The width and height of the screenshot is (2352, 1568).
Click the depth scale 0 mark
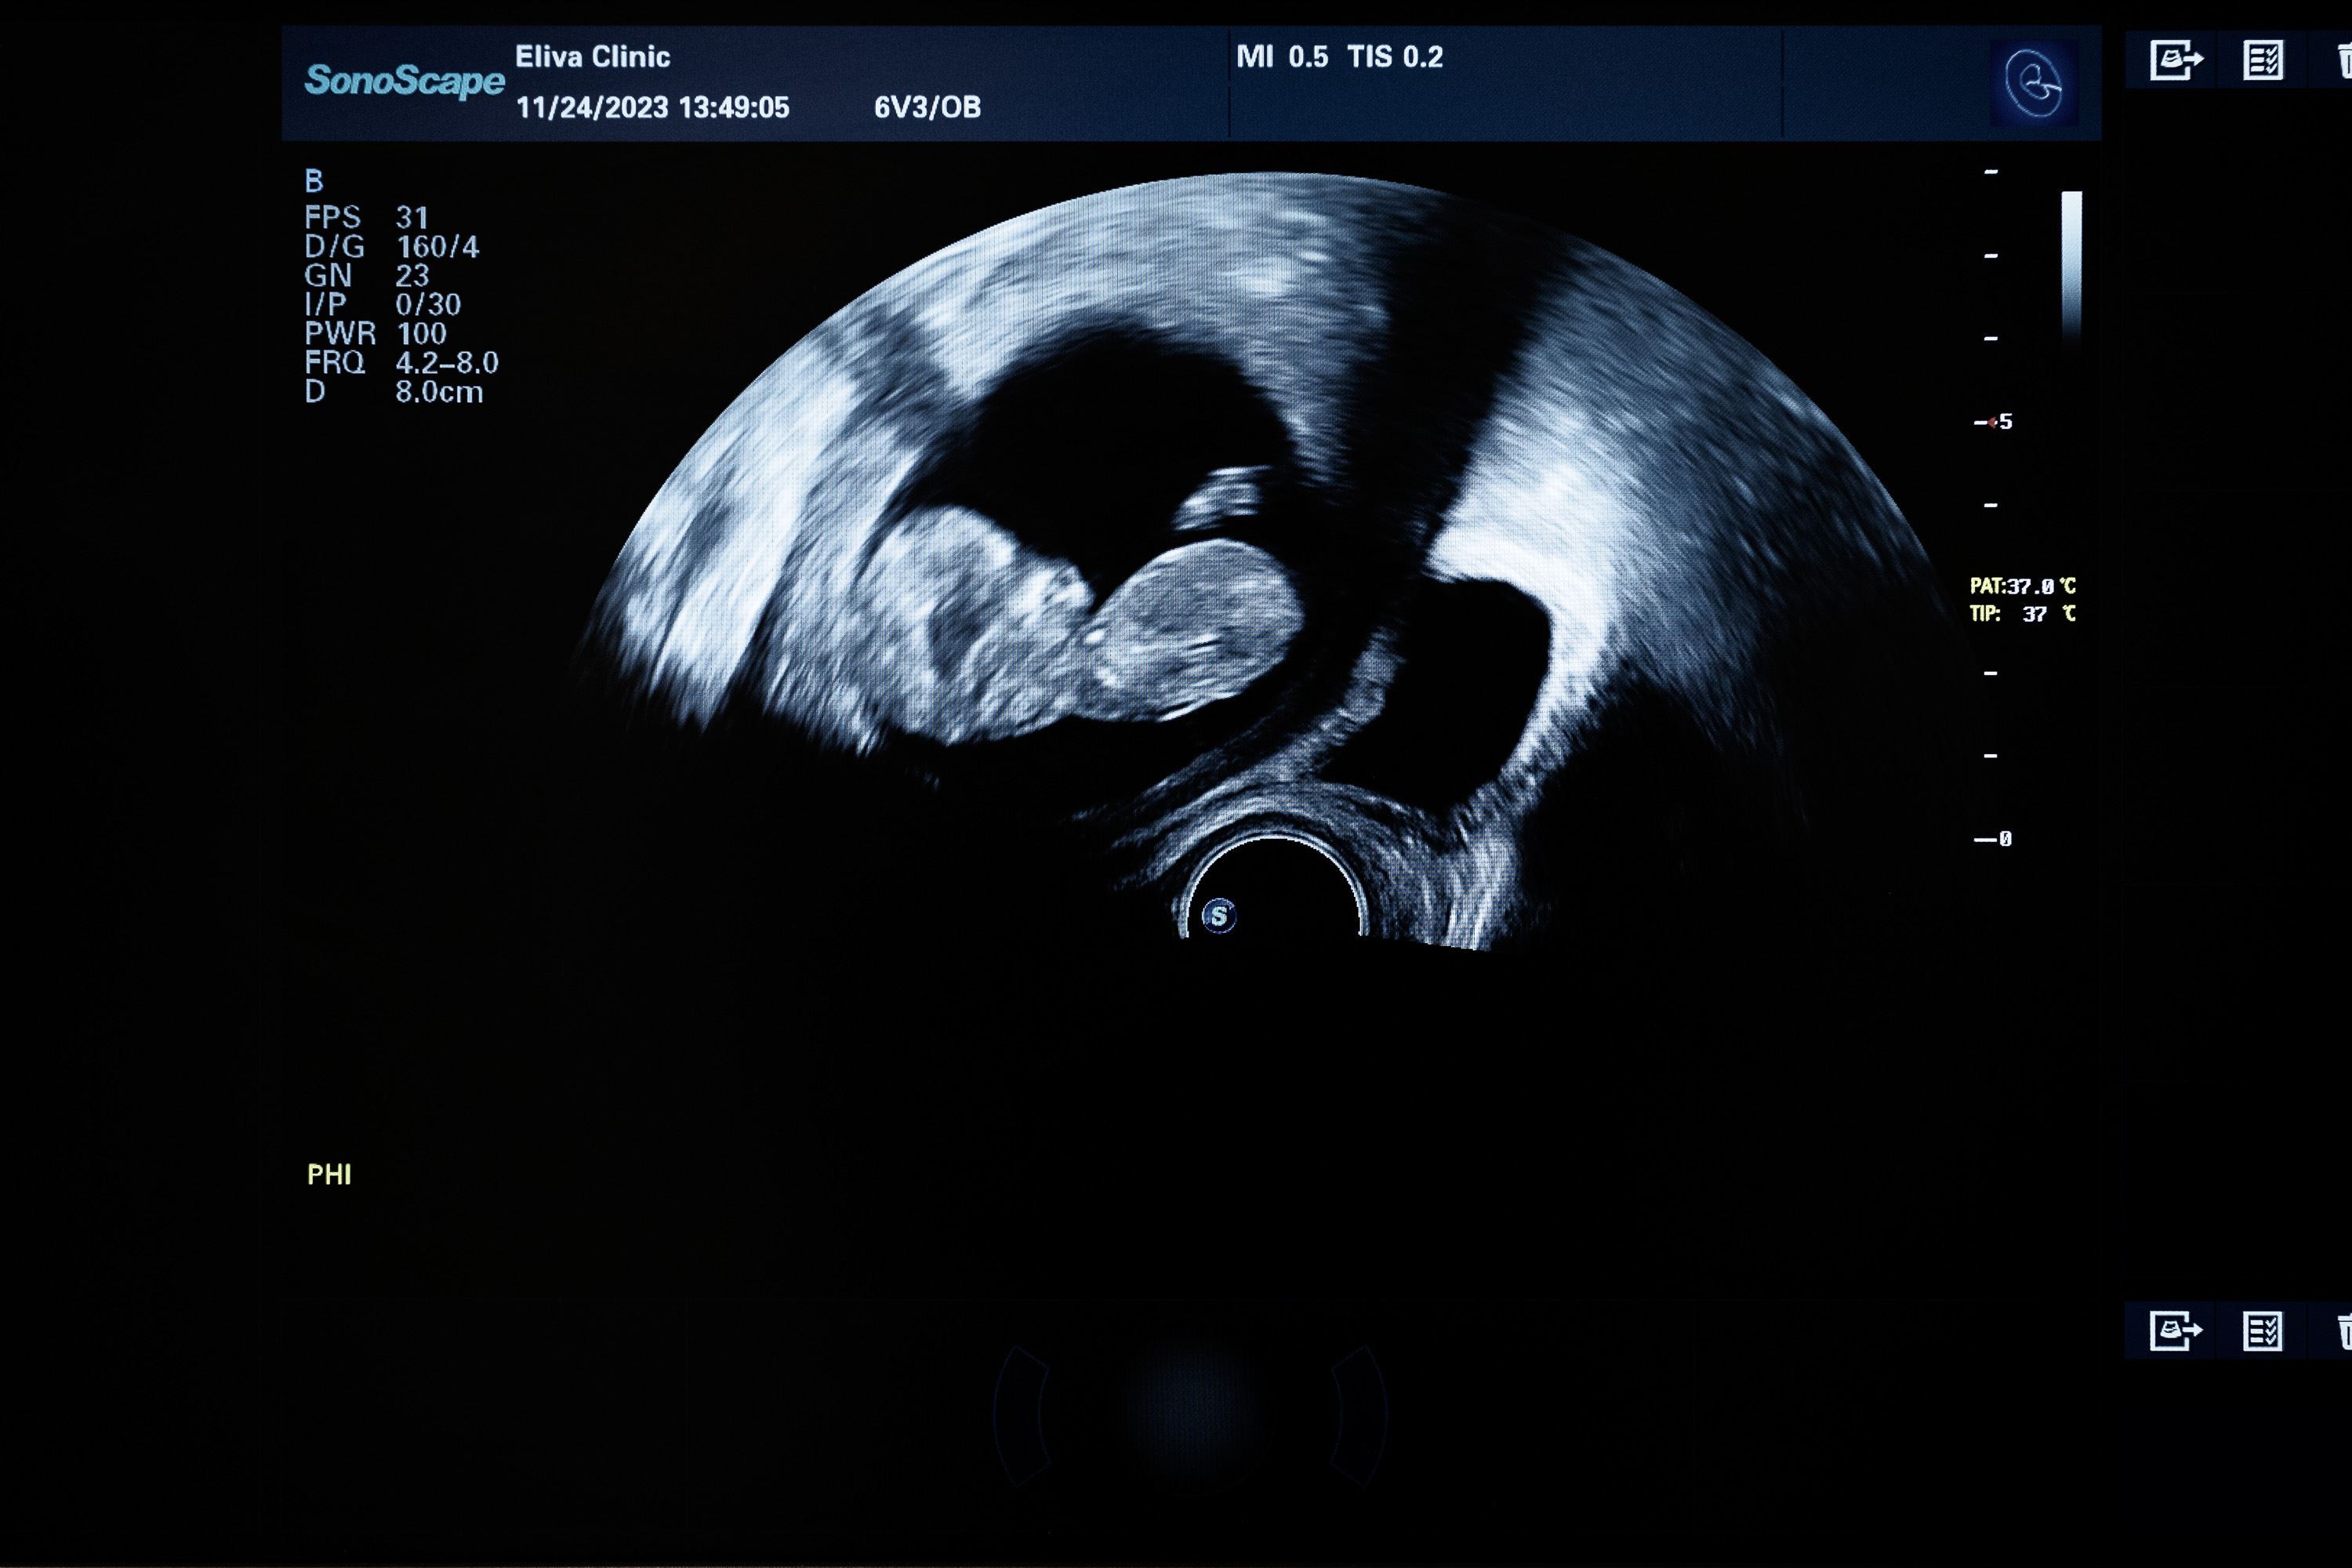1993,839
